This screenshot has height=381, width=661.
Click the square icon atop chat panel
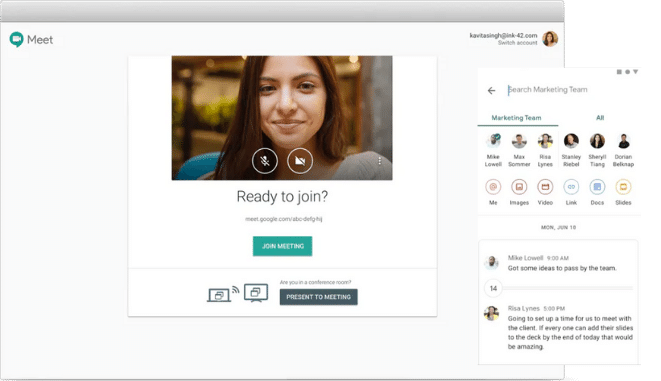619,72
